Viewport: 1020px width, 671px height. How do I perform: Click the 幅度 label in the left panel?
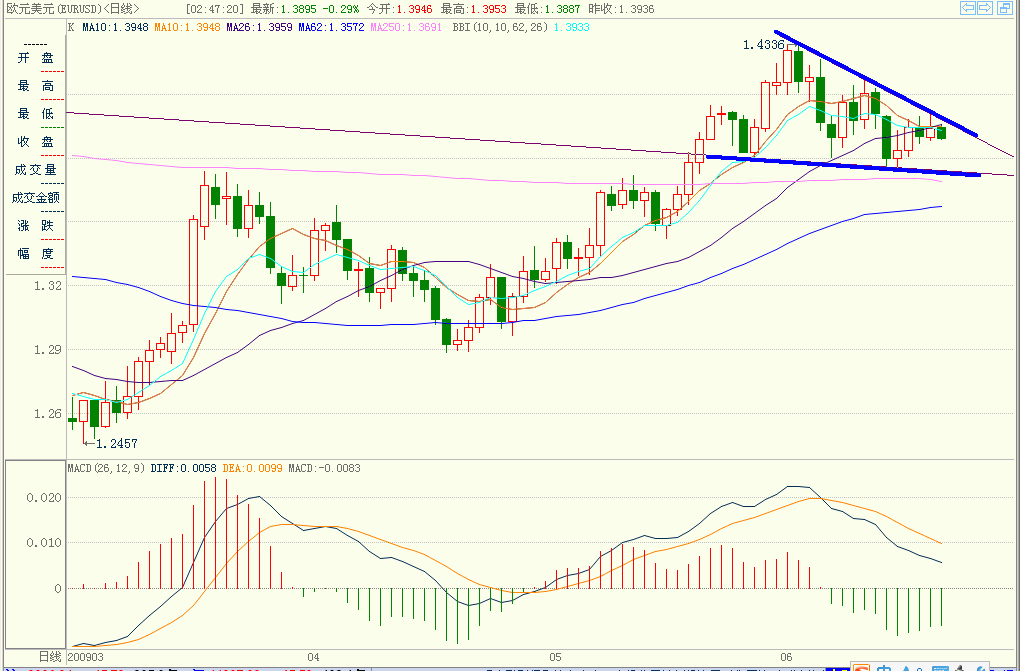[35, 254]
